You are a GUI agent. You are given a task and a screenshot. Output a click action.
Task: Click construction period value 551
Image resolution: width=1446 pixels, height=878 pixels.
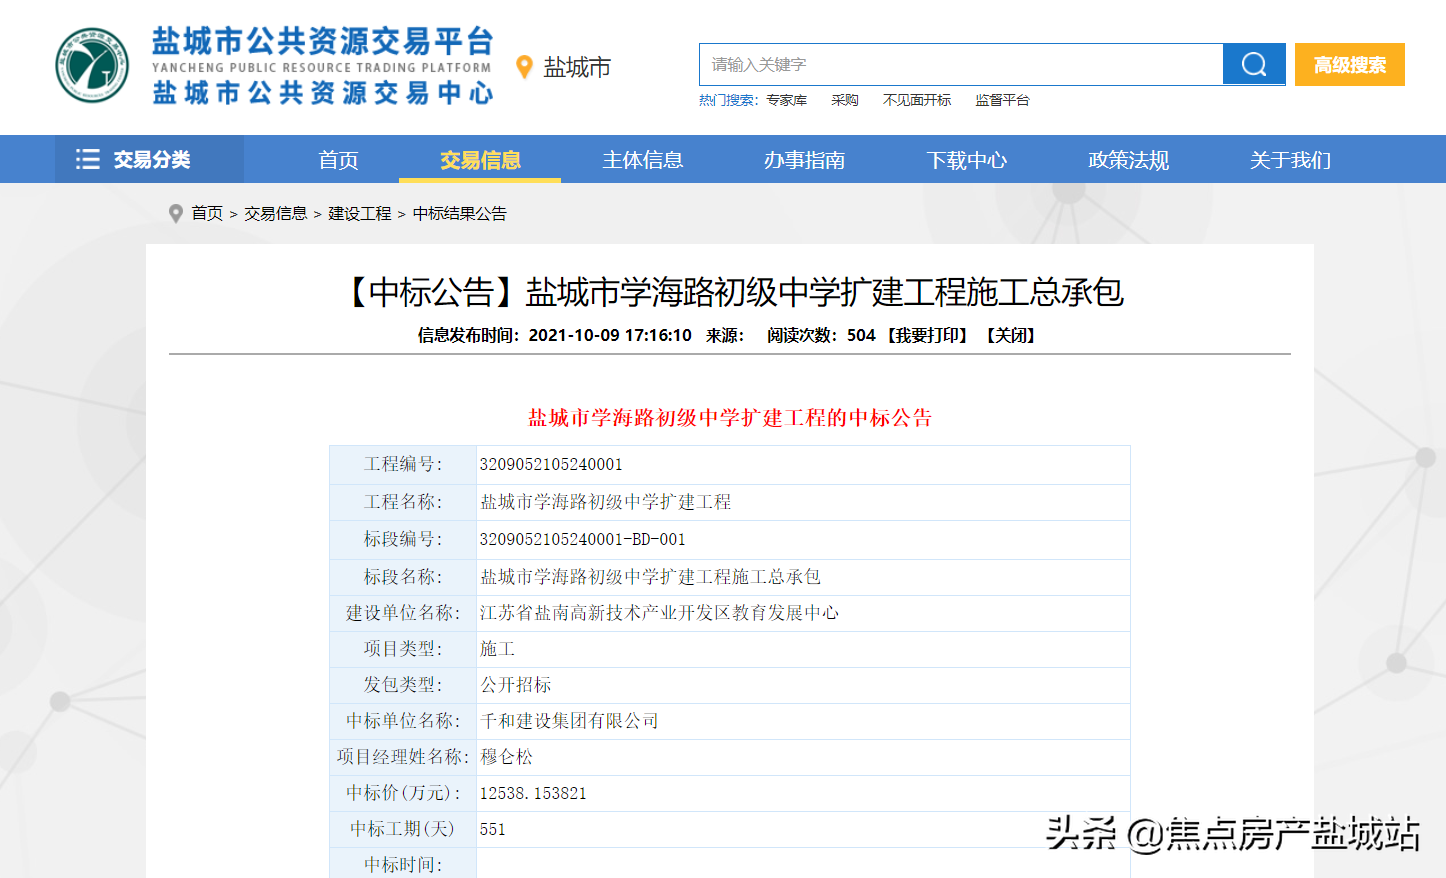click(x=492, y=829)
